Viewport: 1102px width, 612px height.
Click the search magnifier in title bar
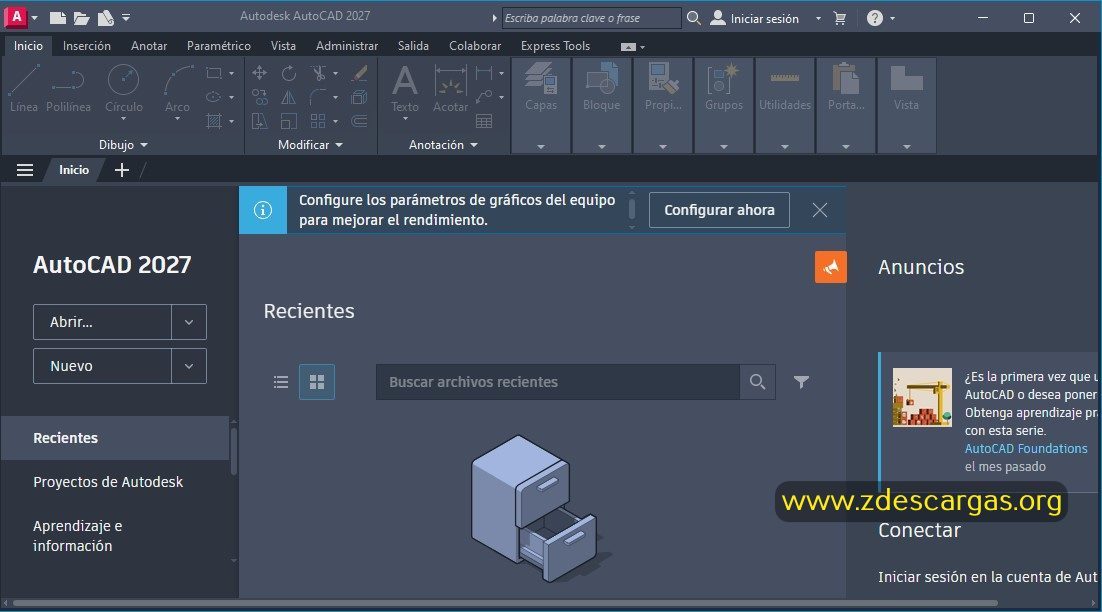[x=694, y=18]
